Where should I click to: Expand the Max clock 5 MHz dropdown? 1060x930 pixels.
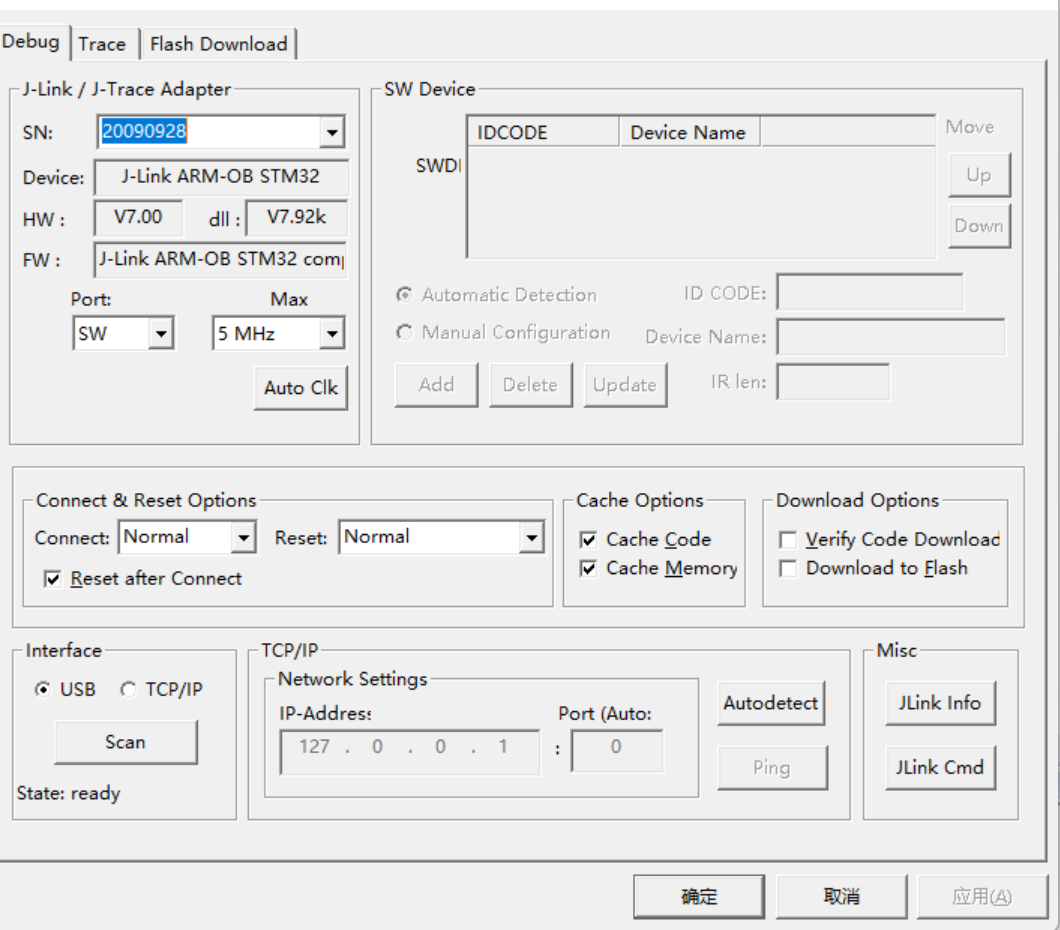click(x=332, y=334)
